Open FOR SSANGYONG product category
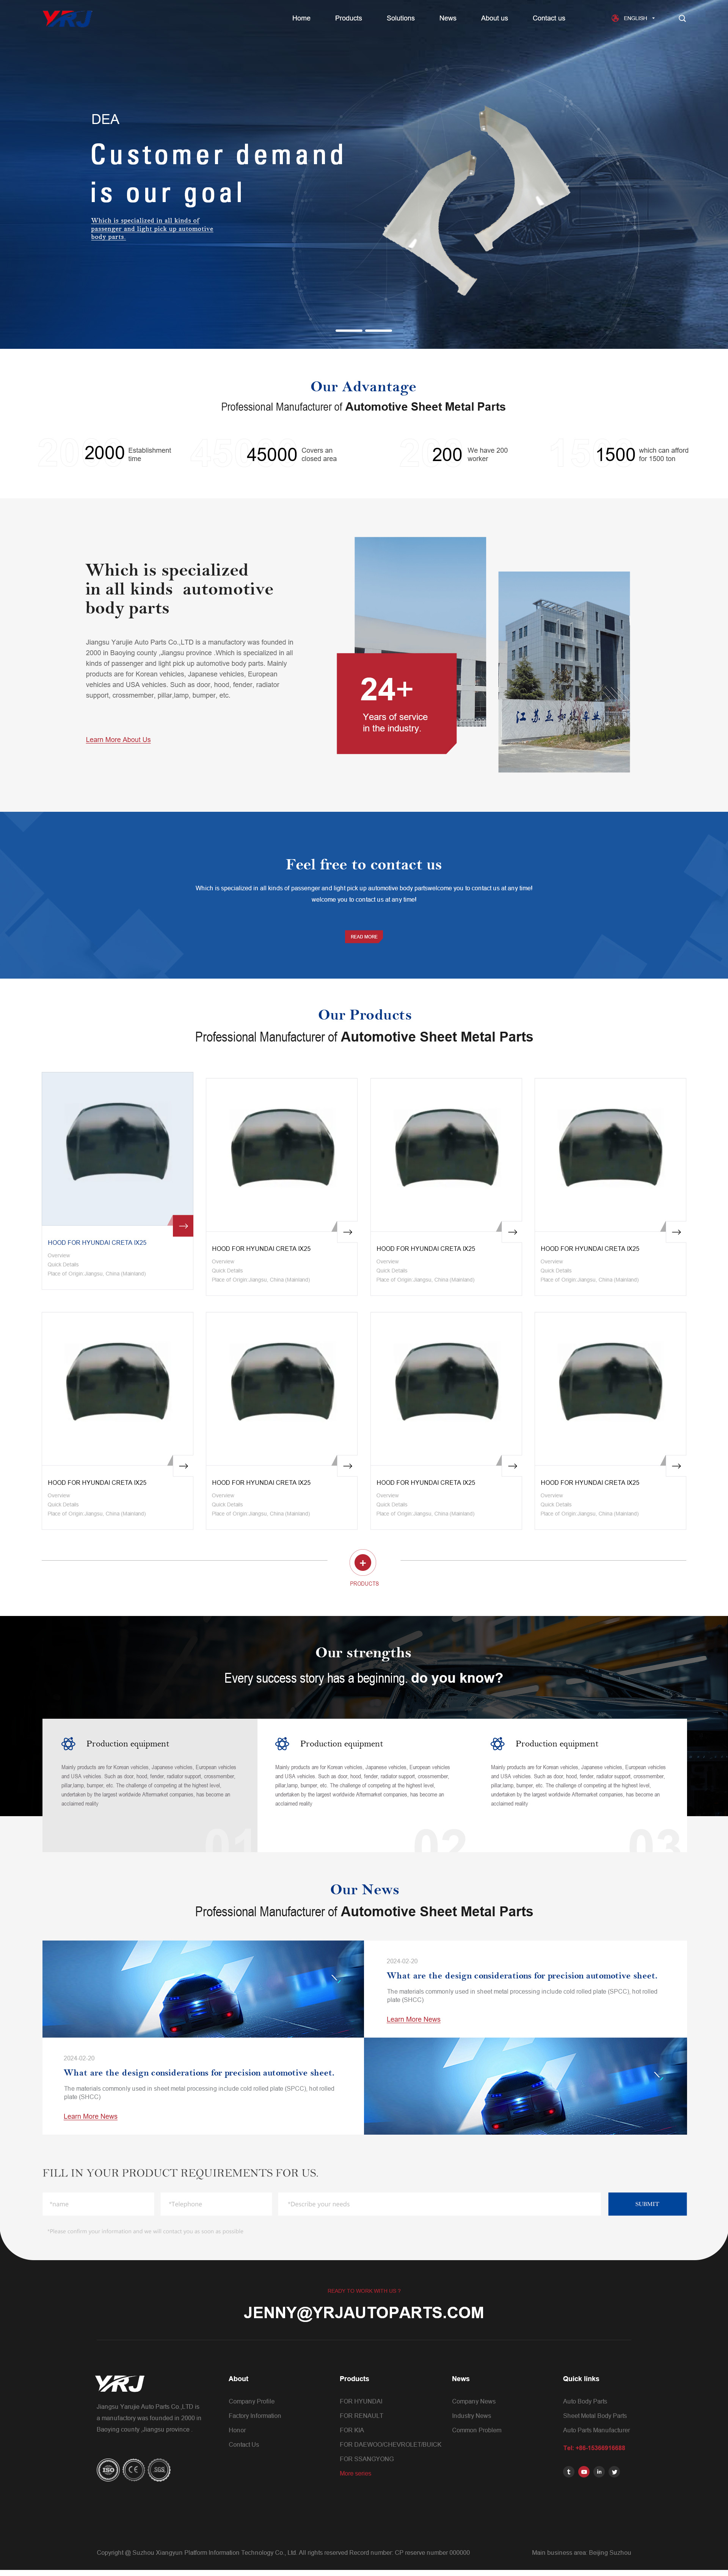 coord(367,2458)
